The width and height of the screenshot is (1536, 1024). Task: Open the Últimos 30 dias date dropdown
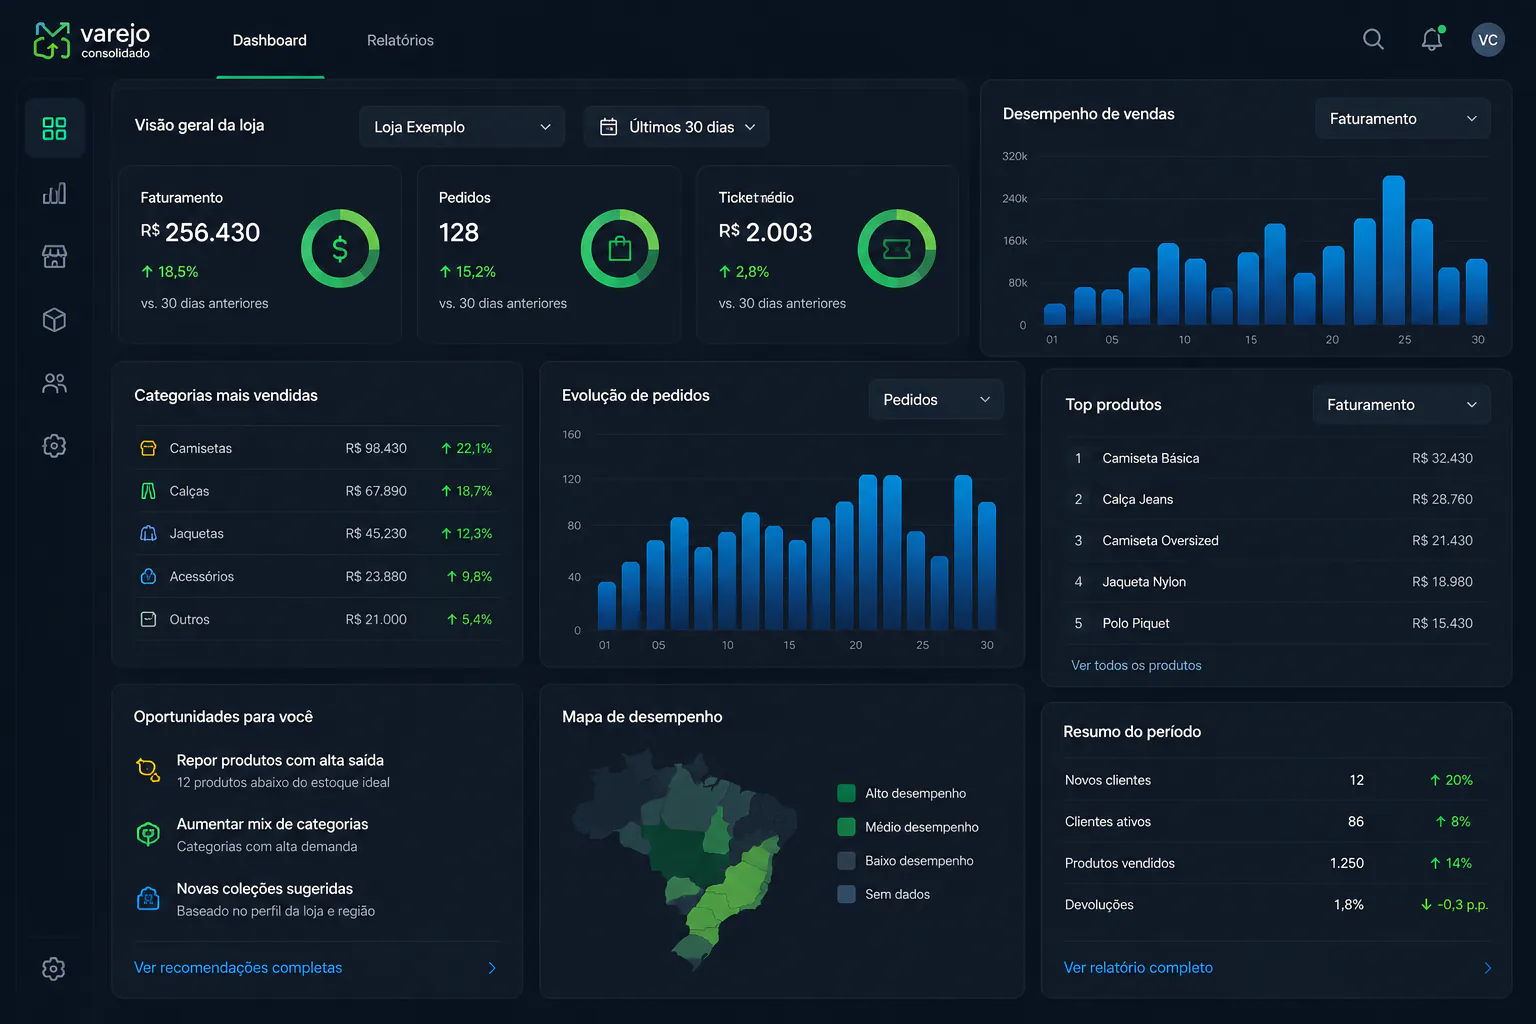pyautogui.click(x=676, y=127)
